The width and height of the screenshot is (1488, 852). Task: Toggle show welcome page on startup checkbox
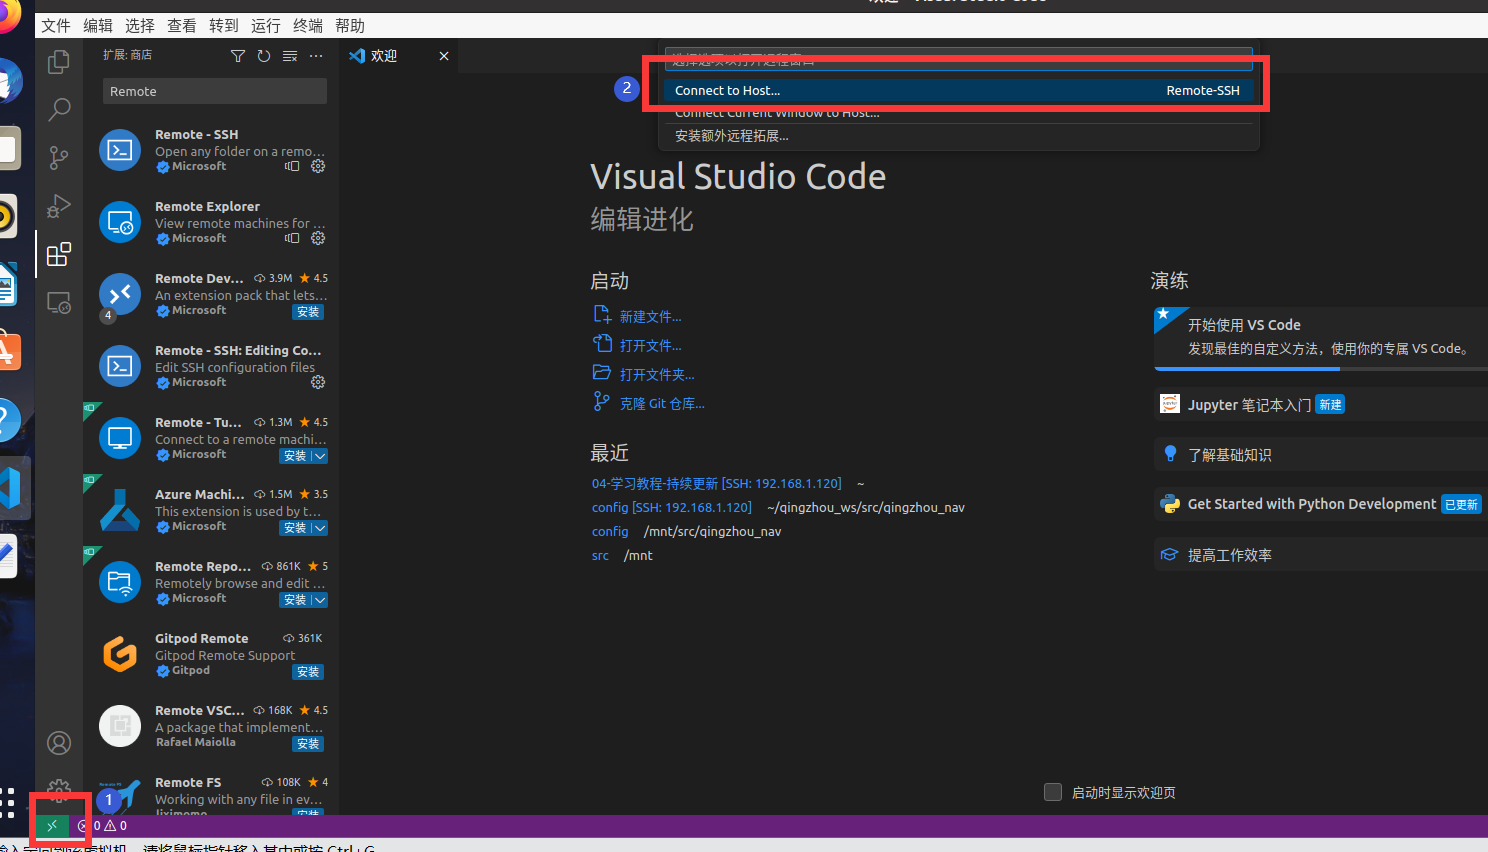pos(1053,792)
